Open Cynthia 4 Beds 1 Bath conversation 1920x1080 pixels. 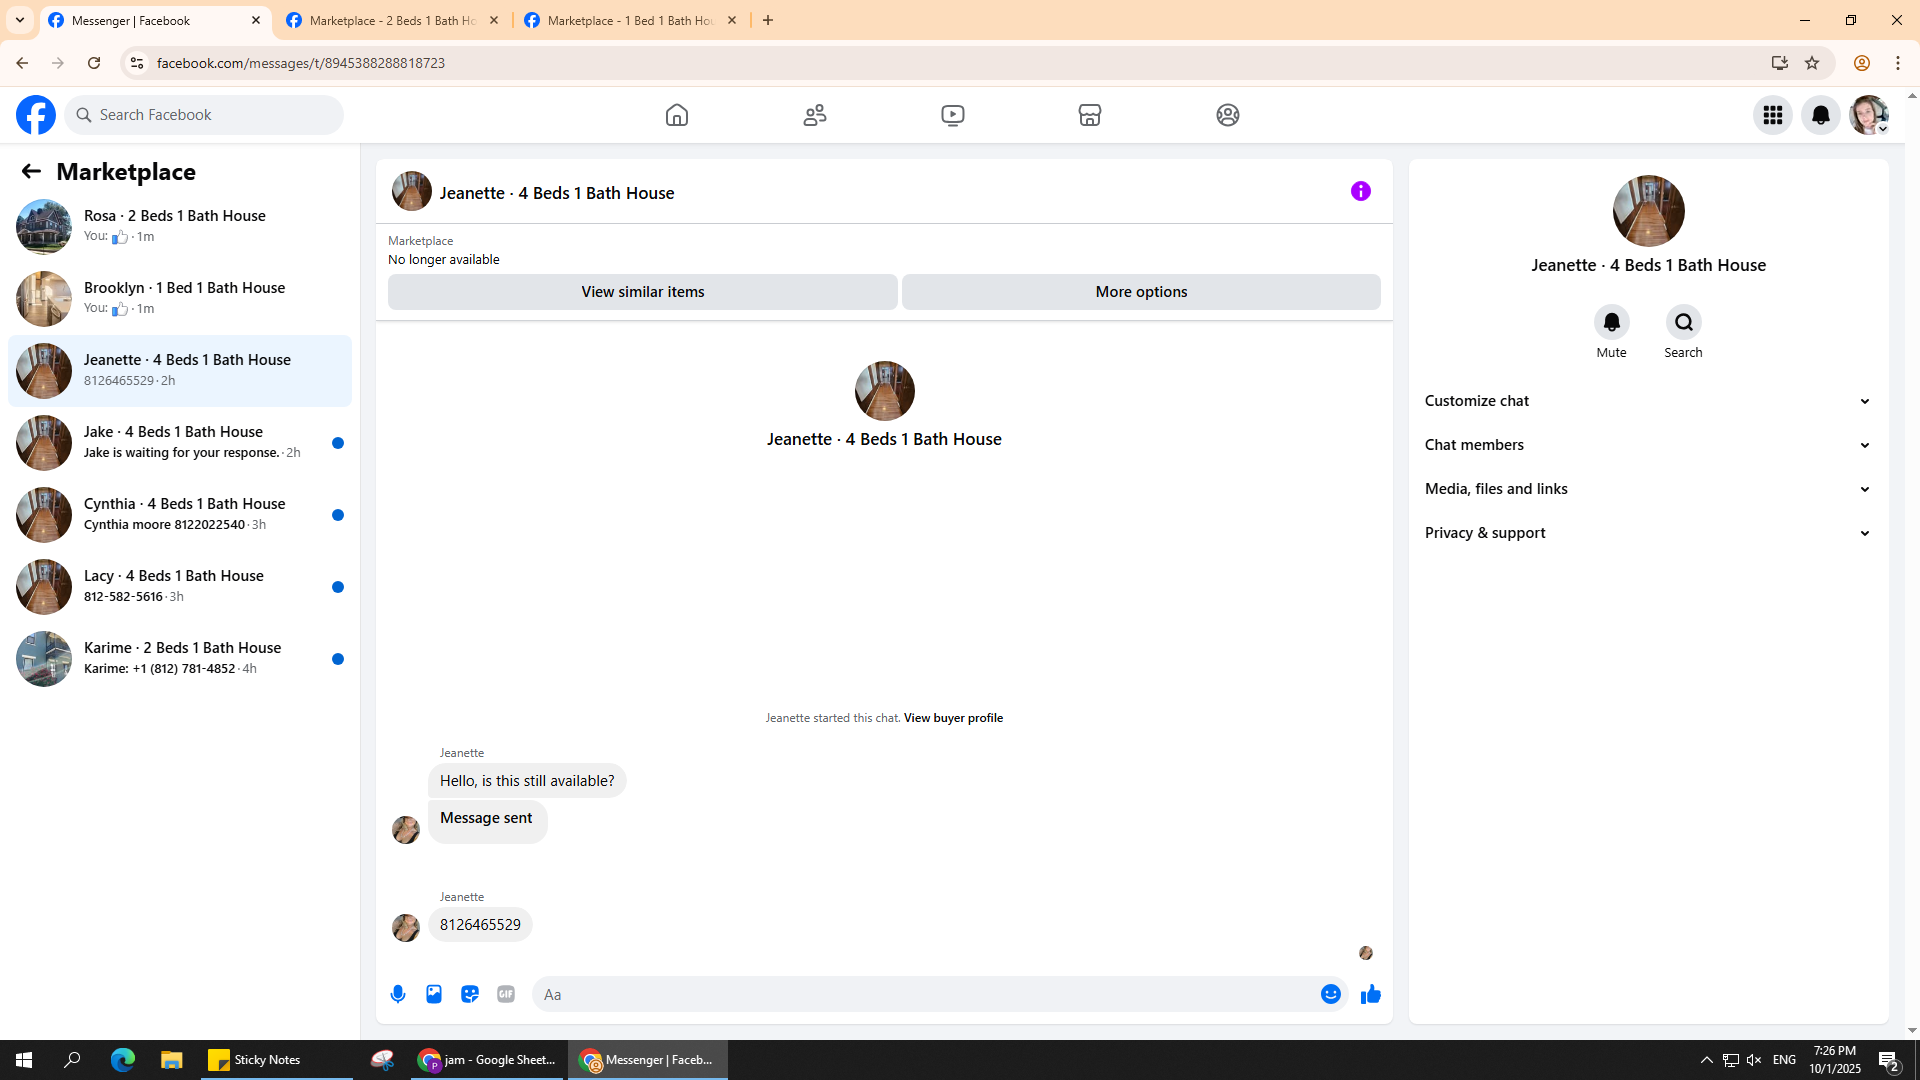[180, 515]
